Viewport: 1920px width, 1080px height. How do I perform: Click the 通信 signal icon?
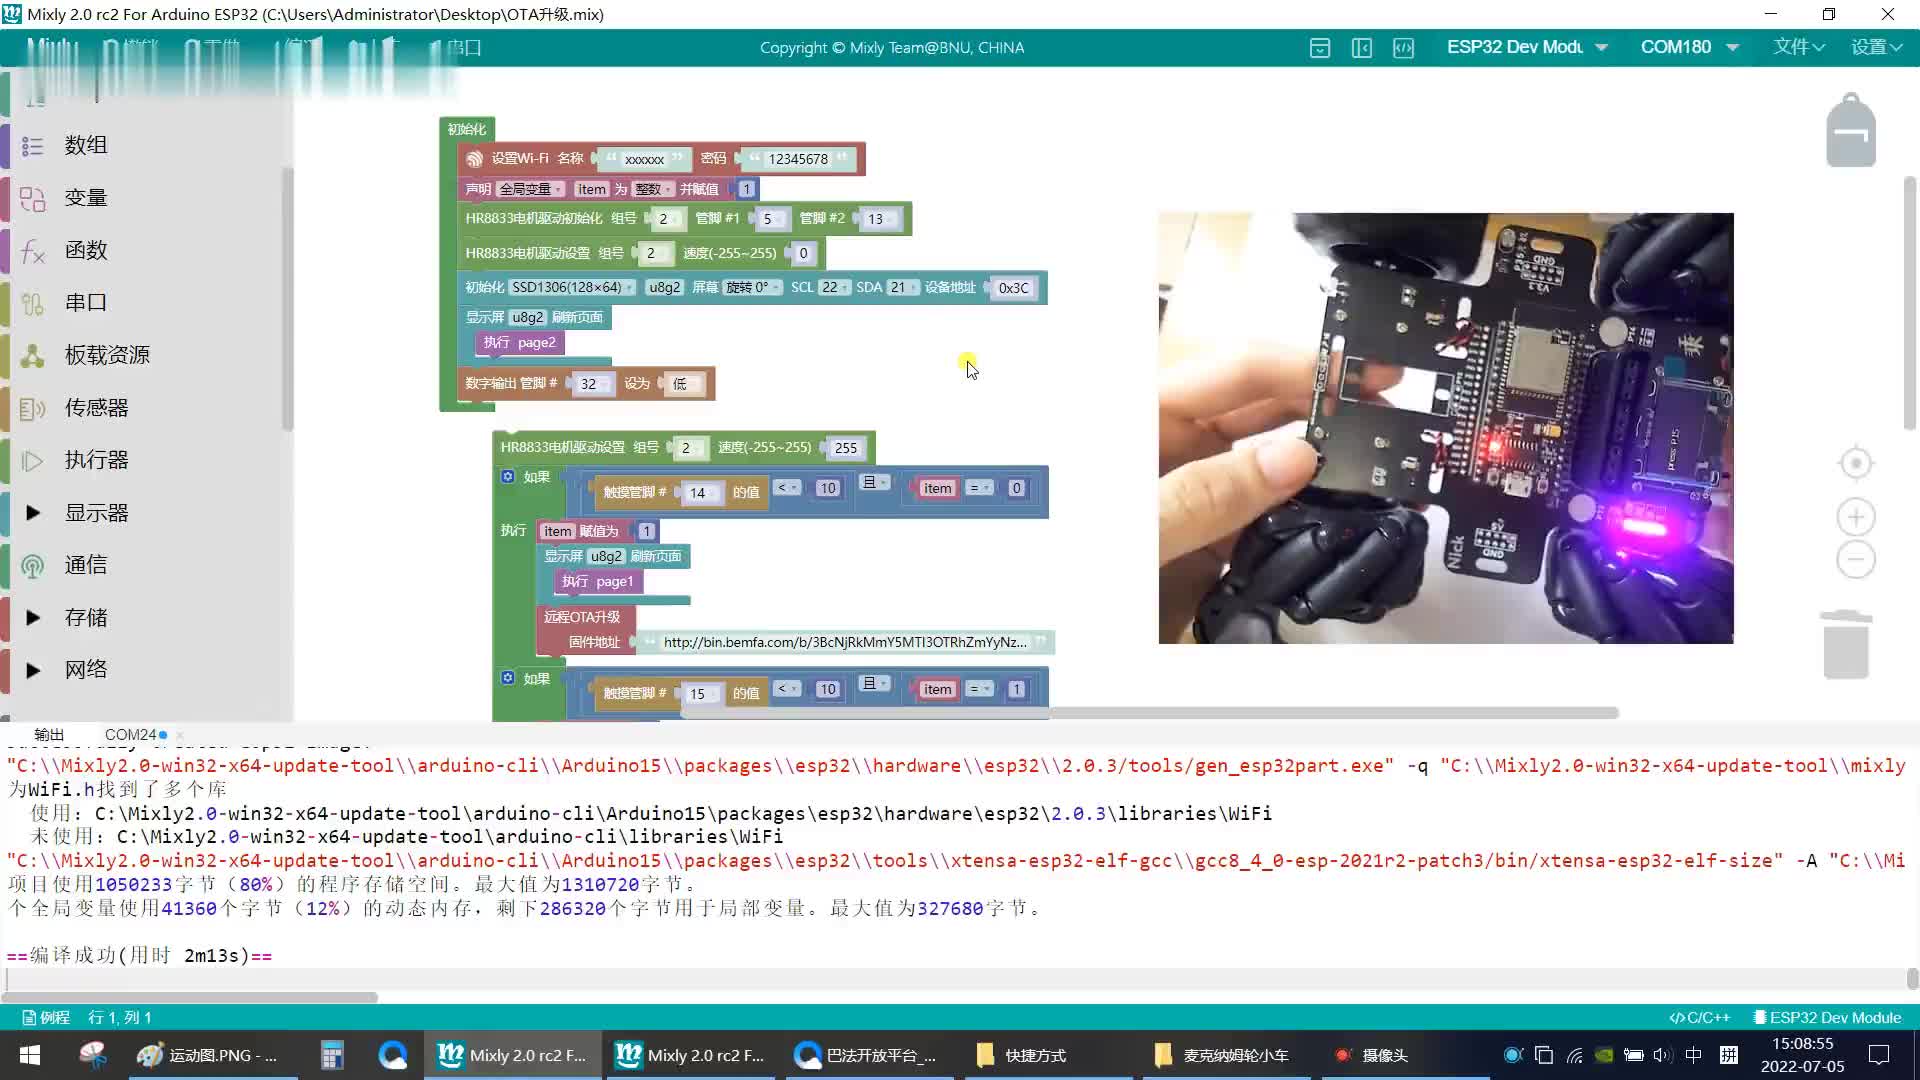click(32, 566)
